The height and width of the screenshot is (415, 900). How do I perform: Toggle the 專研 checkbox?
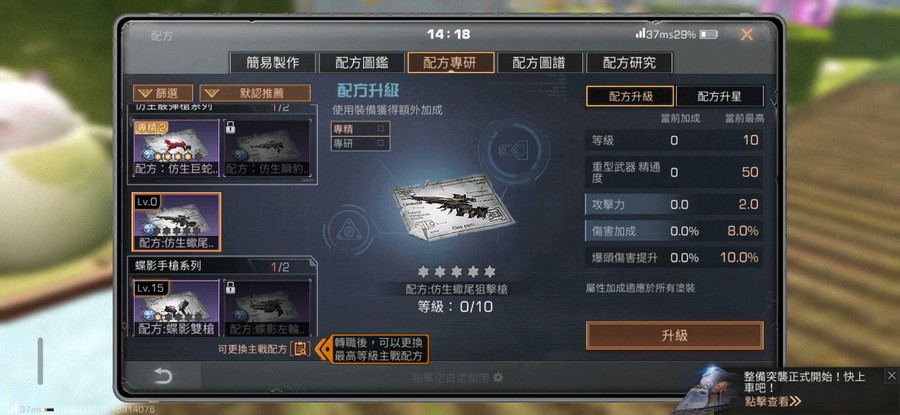point(381,143)
